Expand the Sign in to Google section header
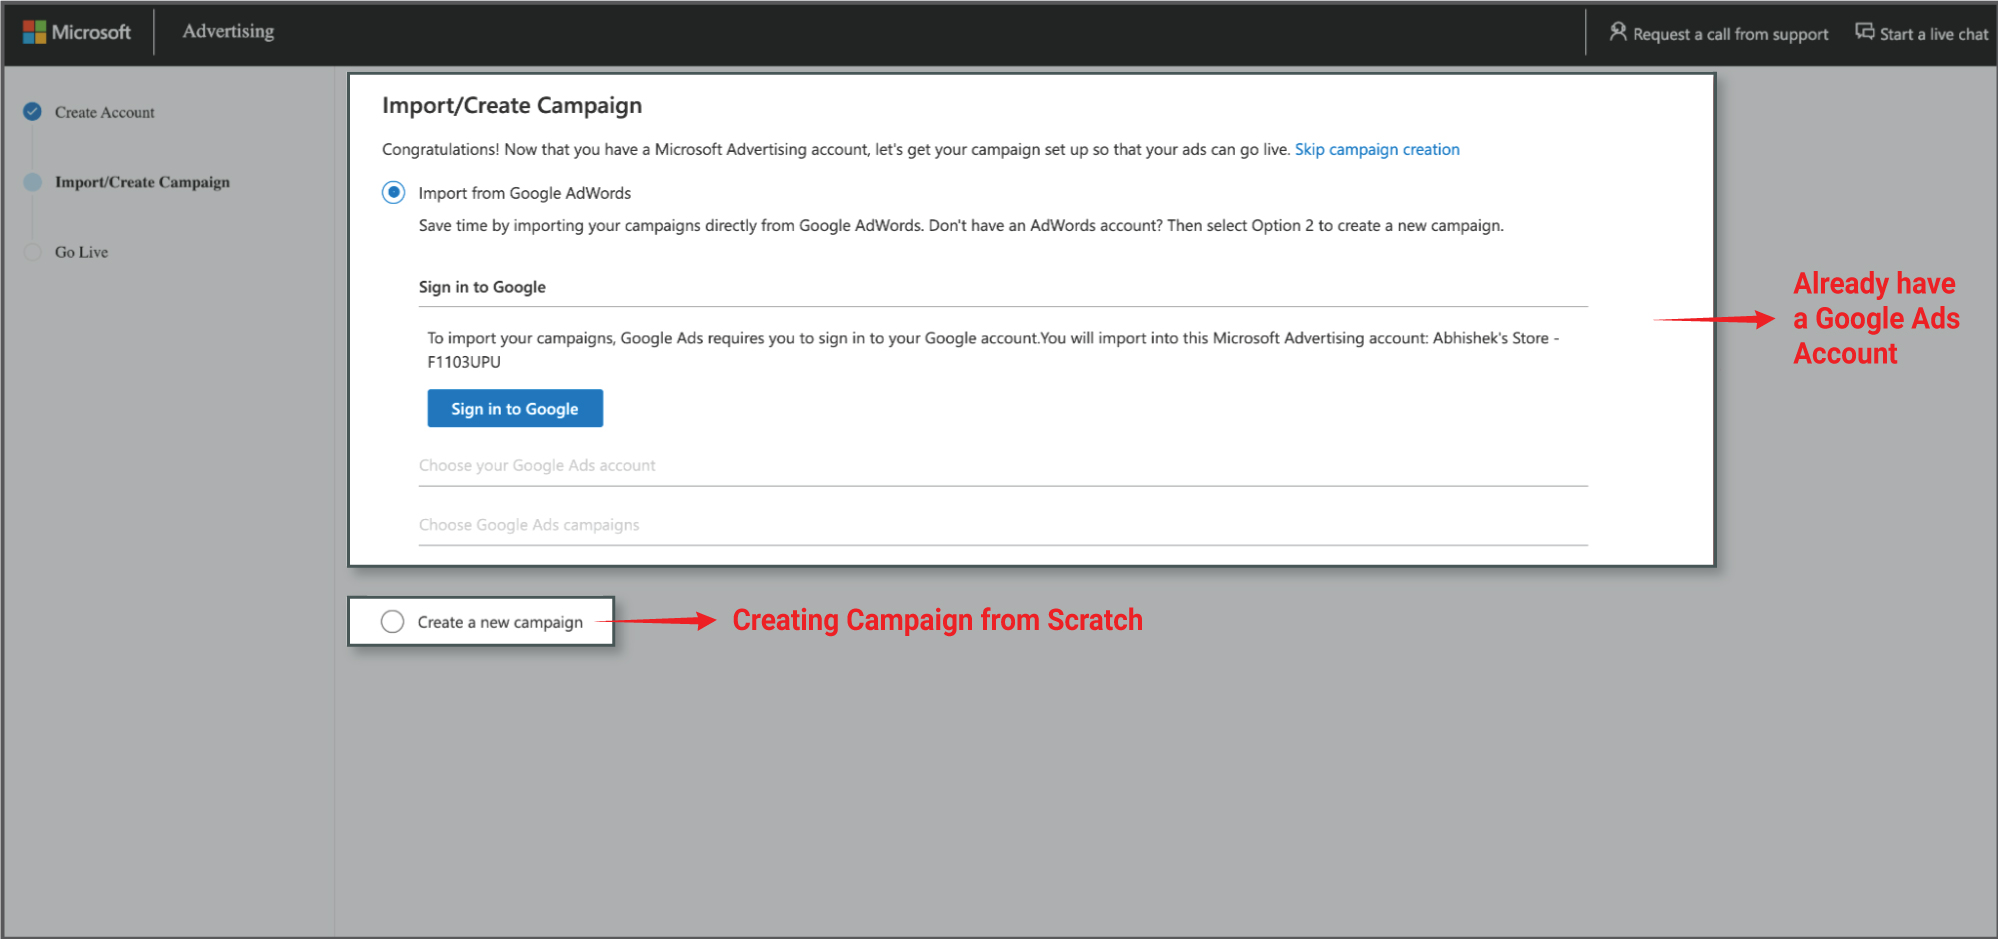The height and width of the screenshot is (939, 1998). coord(1003,288)
